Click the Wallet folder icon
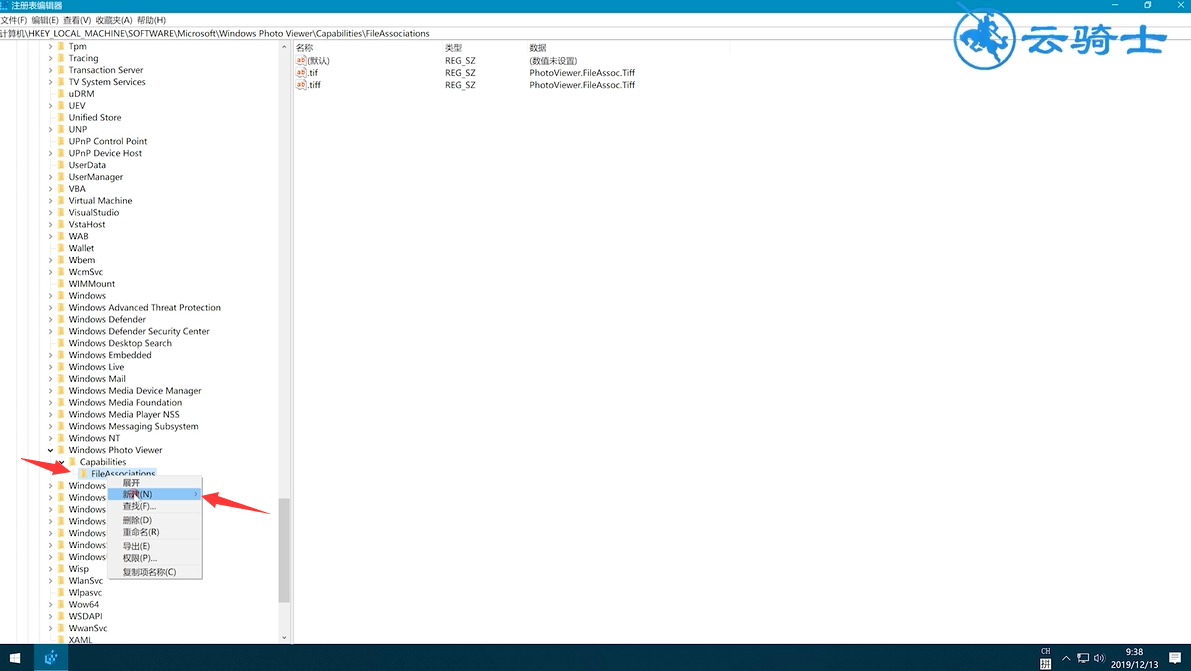This screenshot has height=671, width=1191. [62, 248]
